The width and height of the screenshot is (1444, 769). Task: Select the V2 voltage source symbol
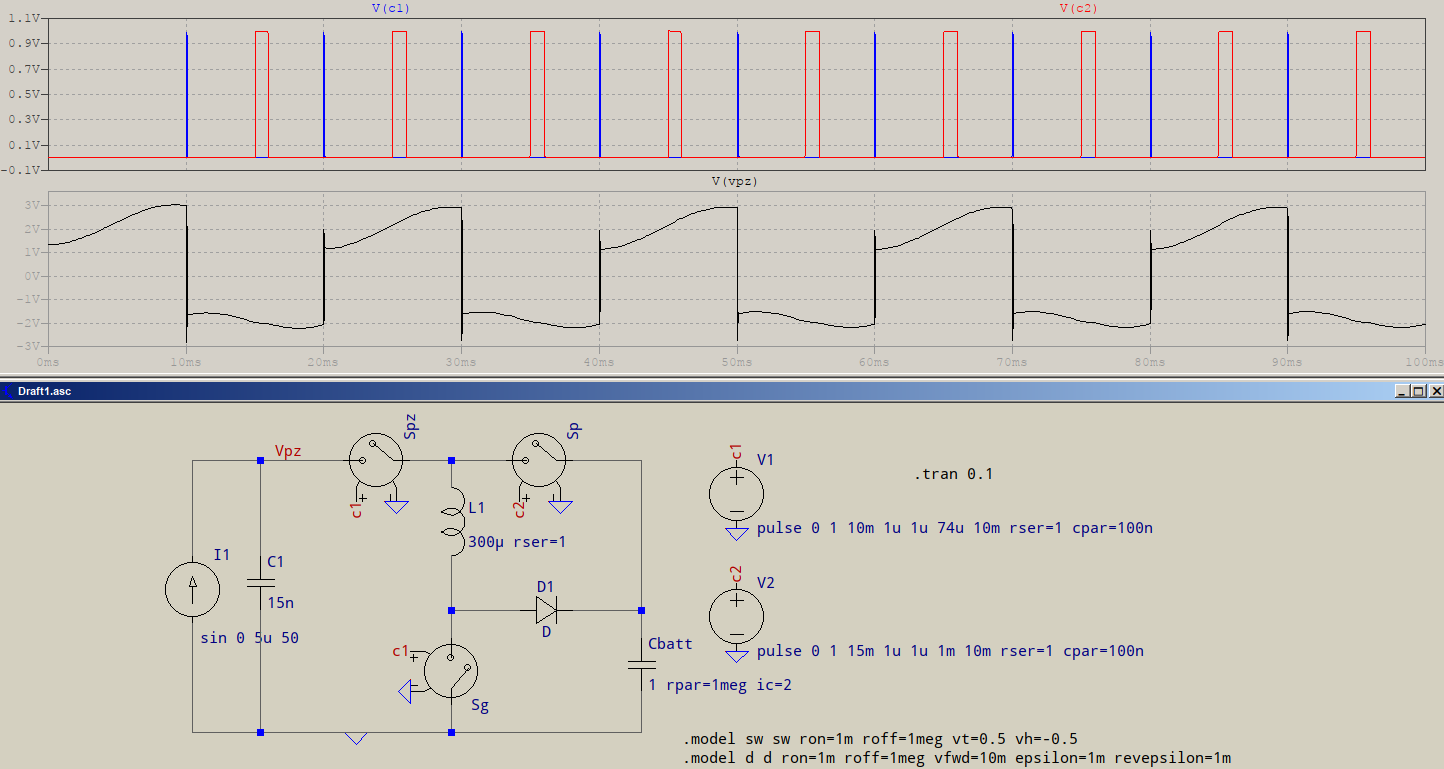pyautogui.click(x=737, y=615)
